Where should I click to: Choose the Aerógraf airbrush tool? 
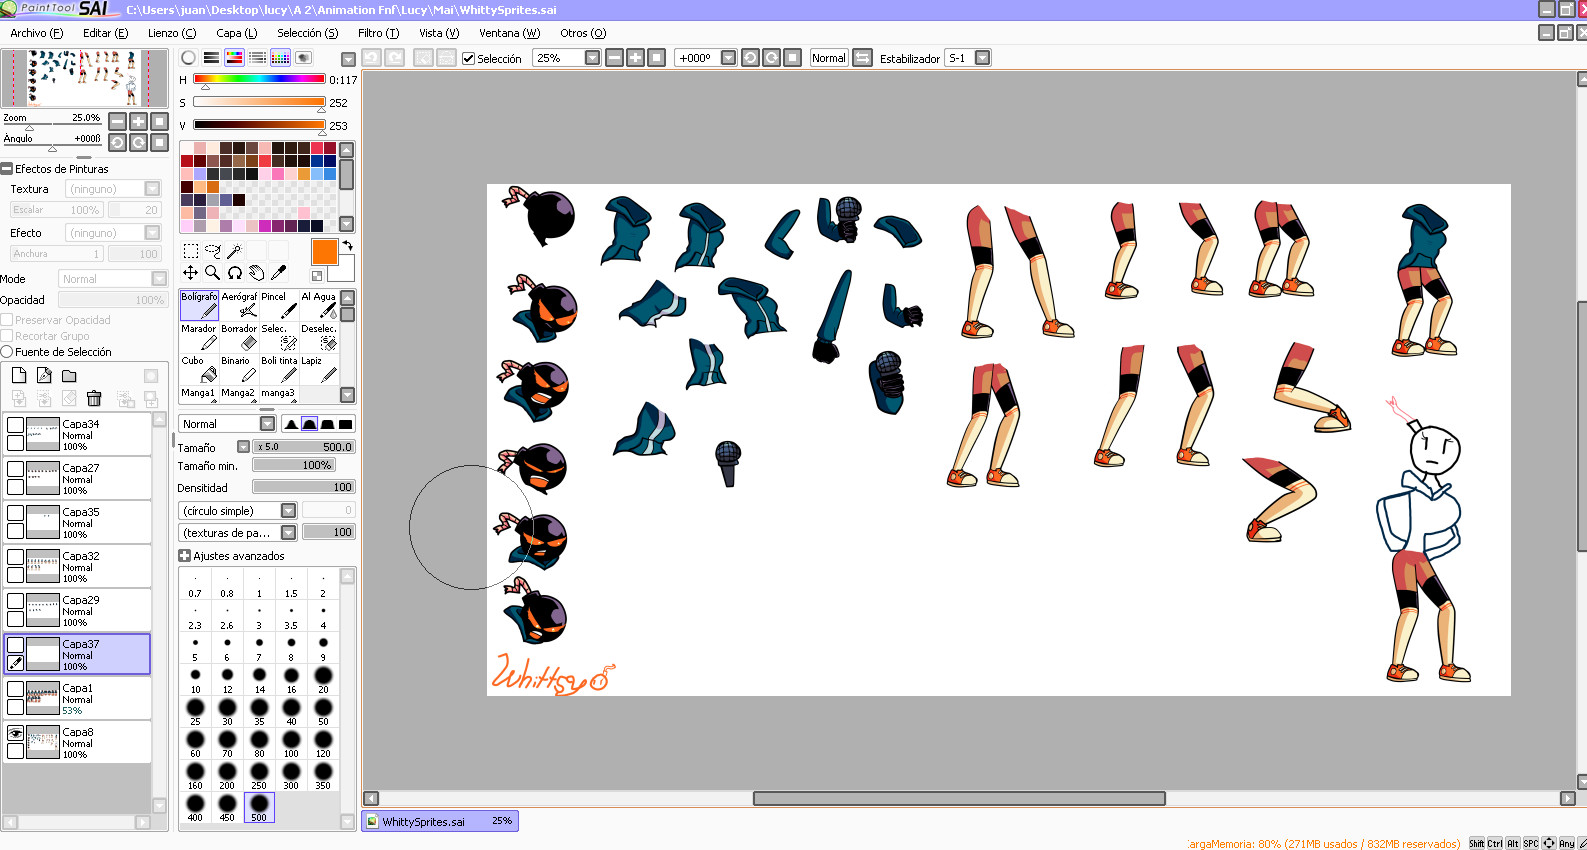tap(239, 305)
